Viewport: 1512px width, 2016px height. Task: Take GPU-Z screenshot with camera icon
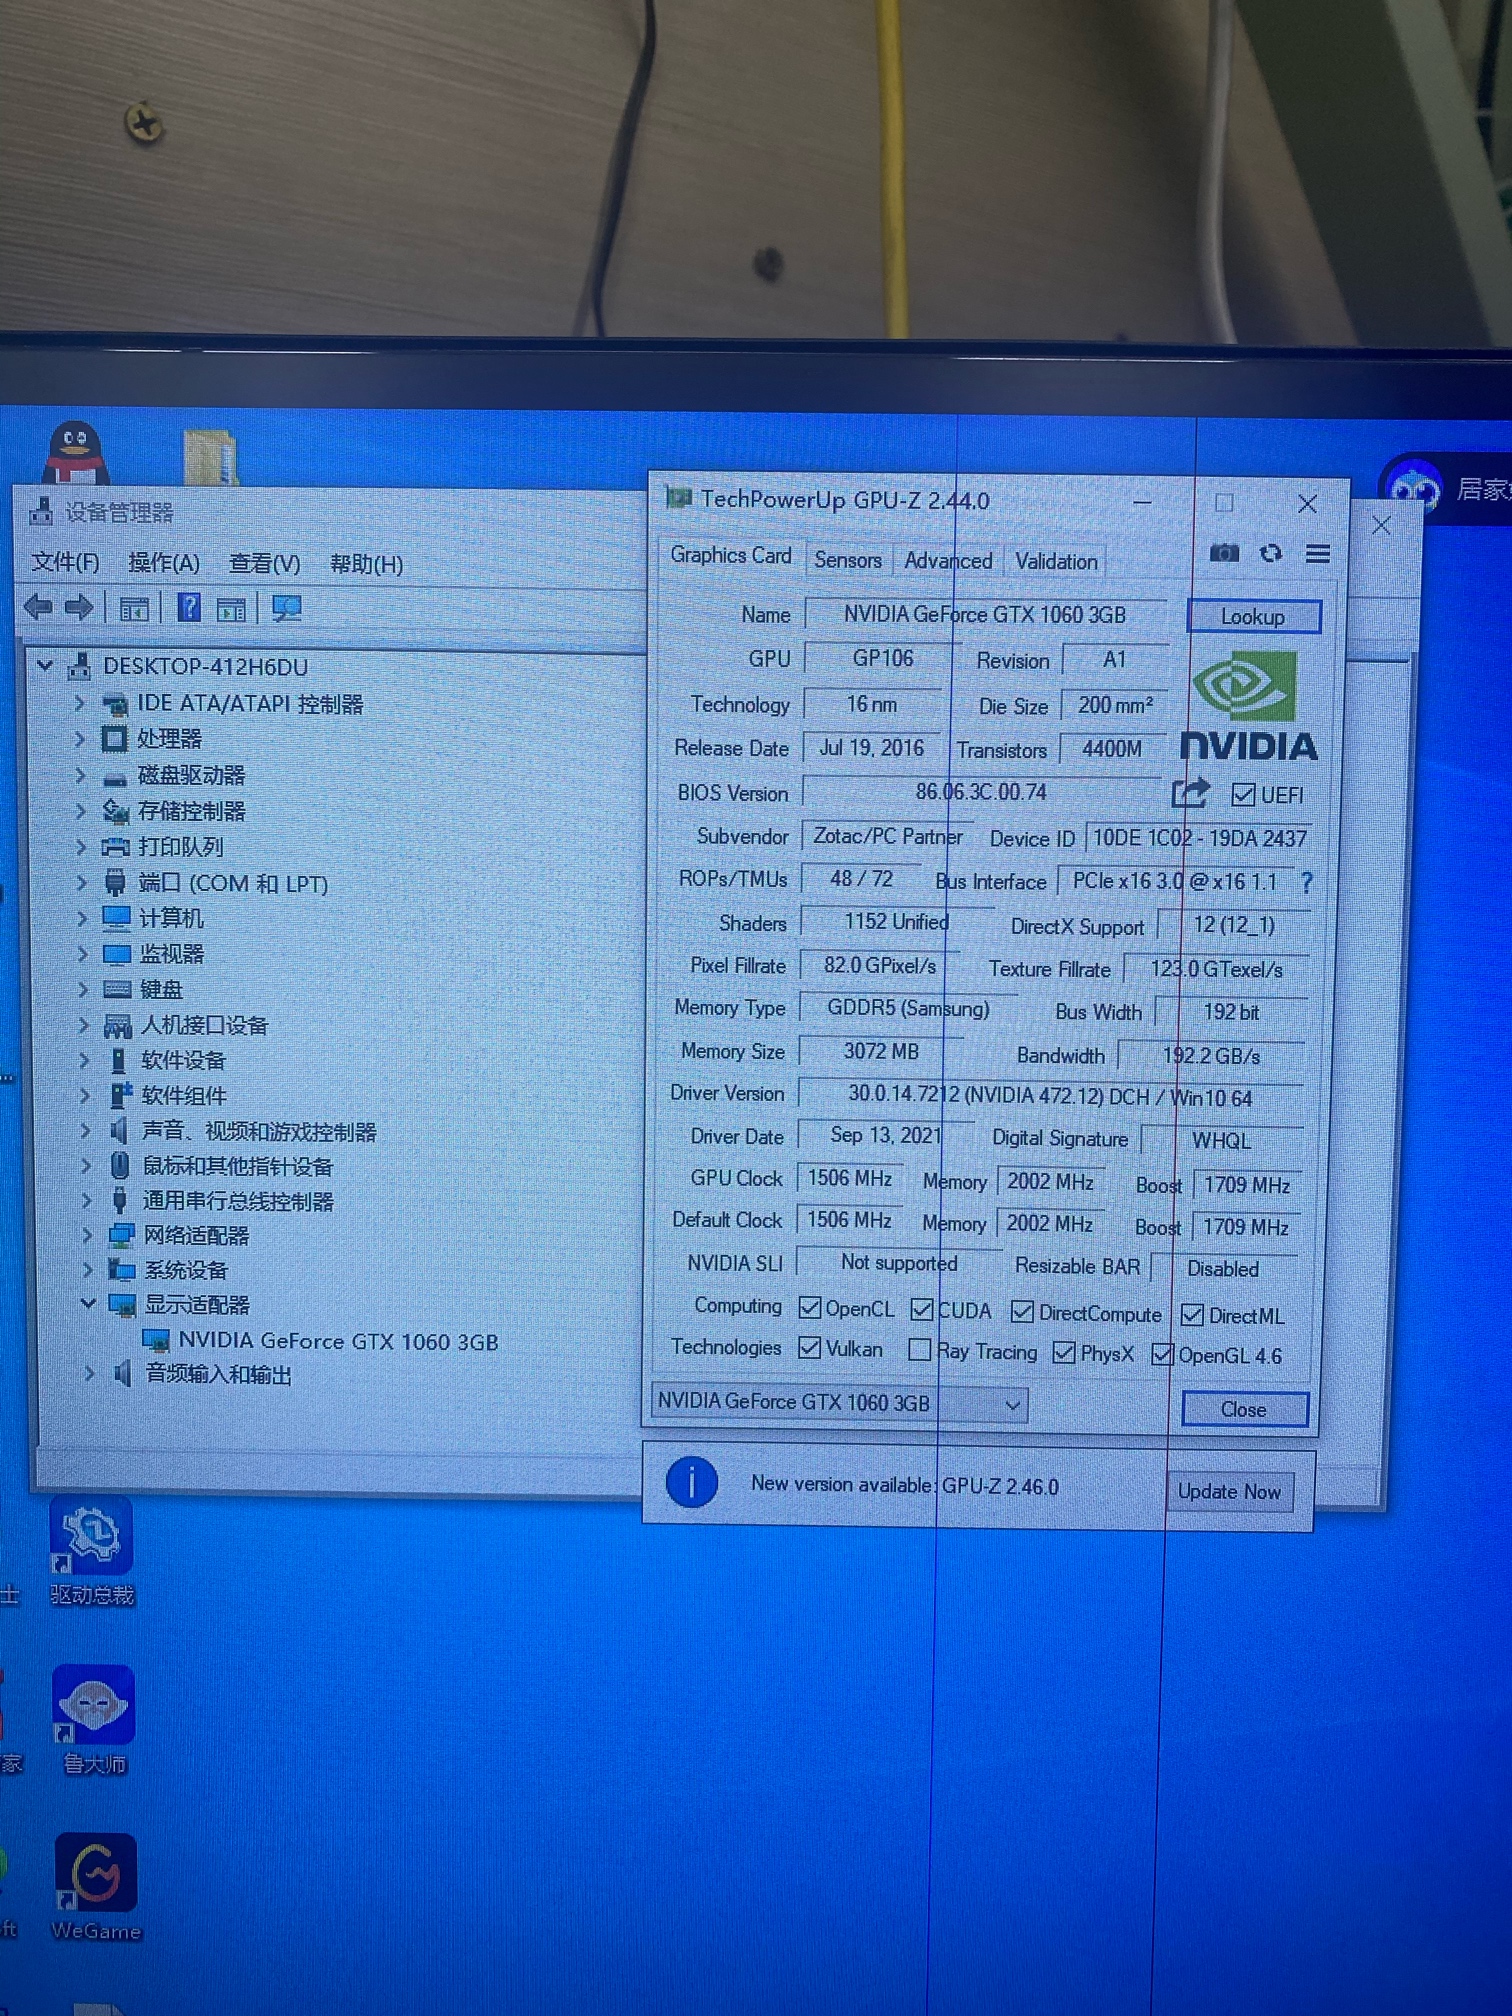[1224, 553]
